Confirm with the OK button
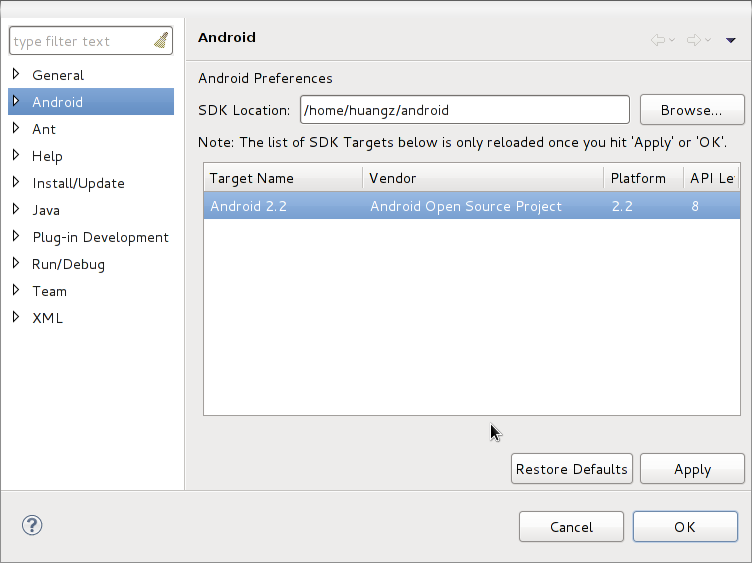Image resolution: width=752 pixels, height=563 pixels. 685,527
